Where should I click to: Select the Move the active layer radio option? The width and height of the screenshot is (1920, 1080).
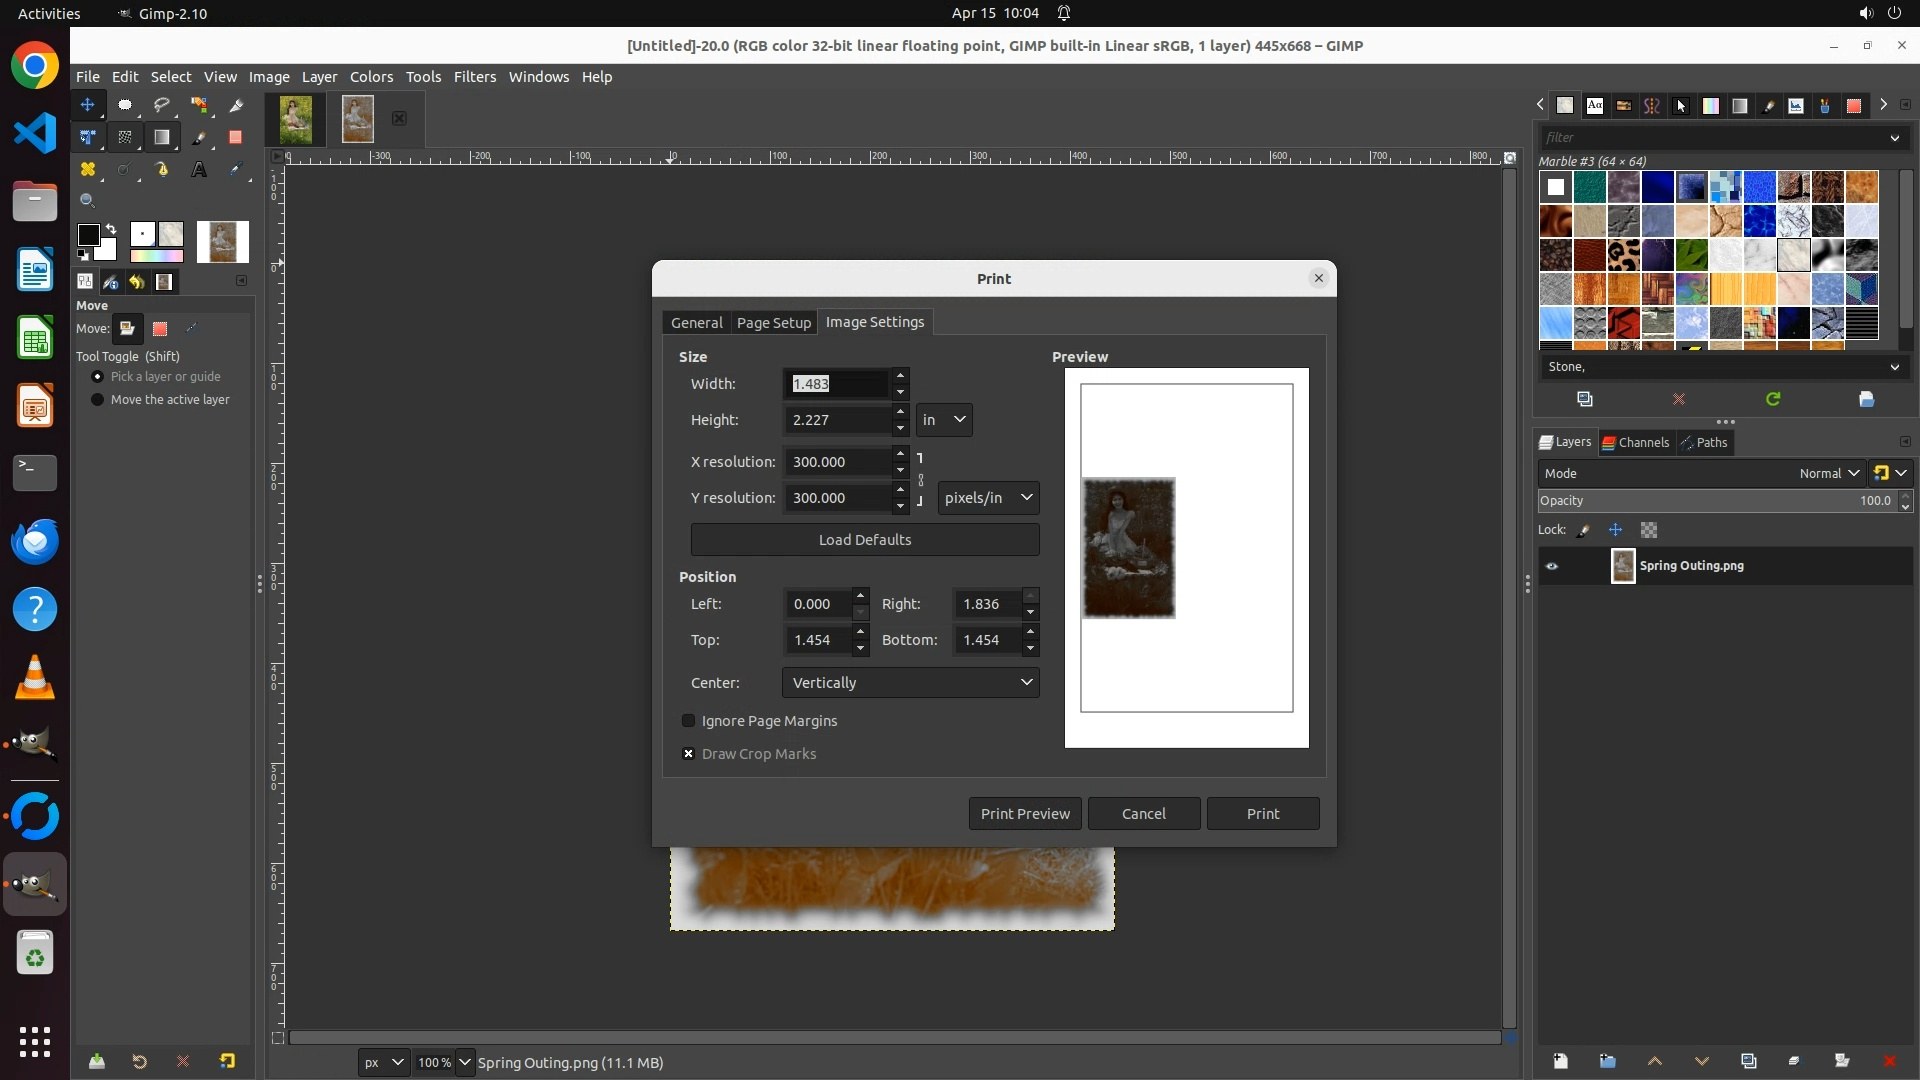coord(98,400)
